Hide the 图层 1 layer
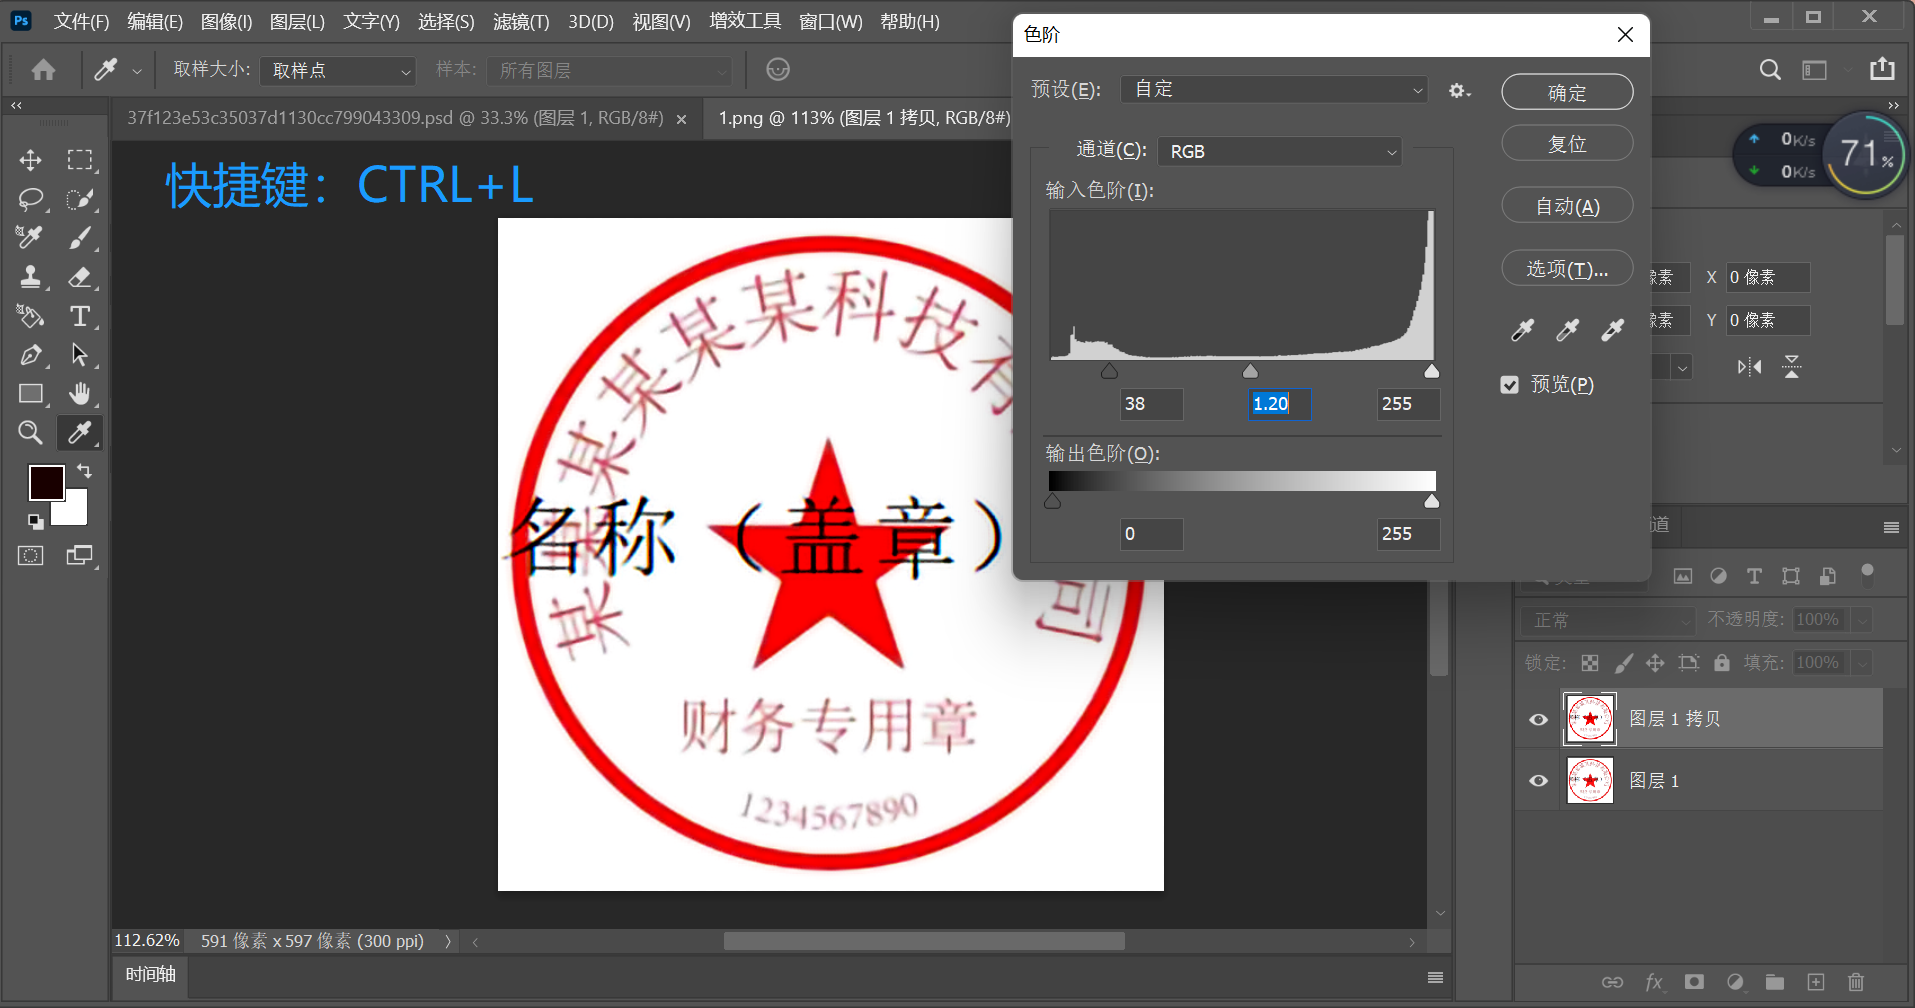The height and width of the screenshot is (1008, 1915). tap(1539, 781)
